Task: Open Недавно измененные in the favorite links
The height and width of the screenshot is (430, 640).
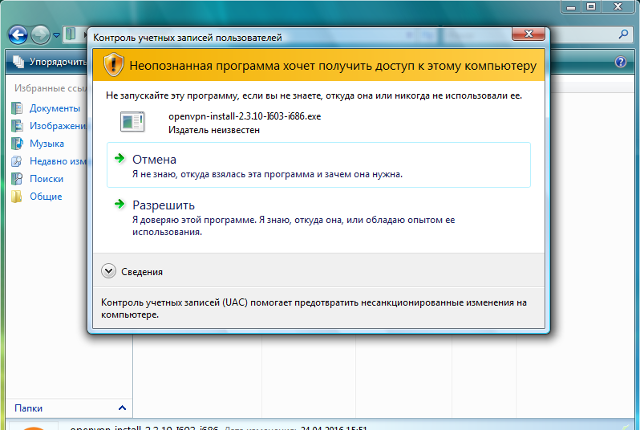Action: (58, 161)
